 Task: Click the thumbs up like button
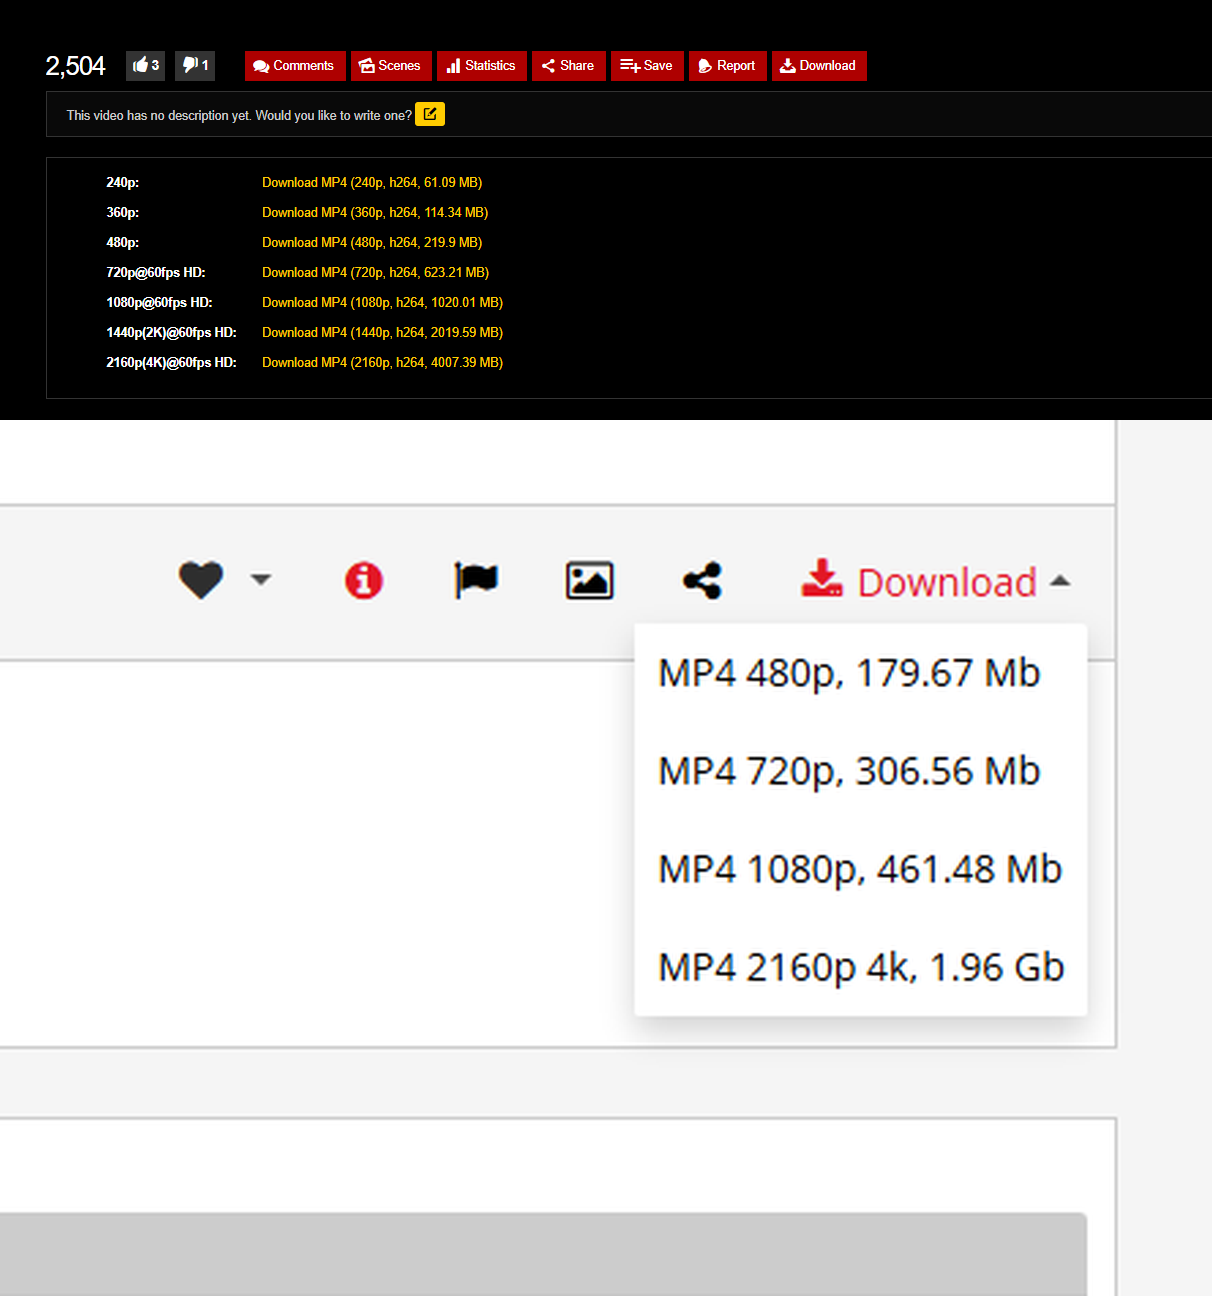[x=145, y=65]
